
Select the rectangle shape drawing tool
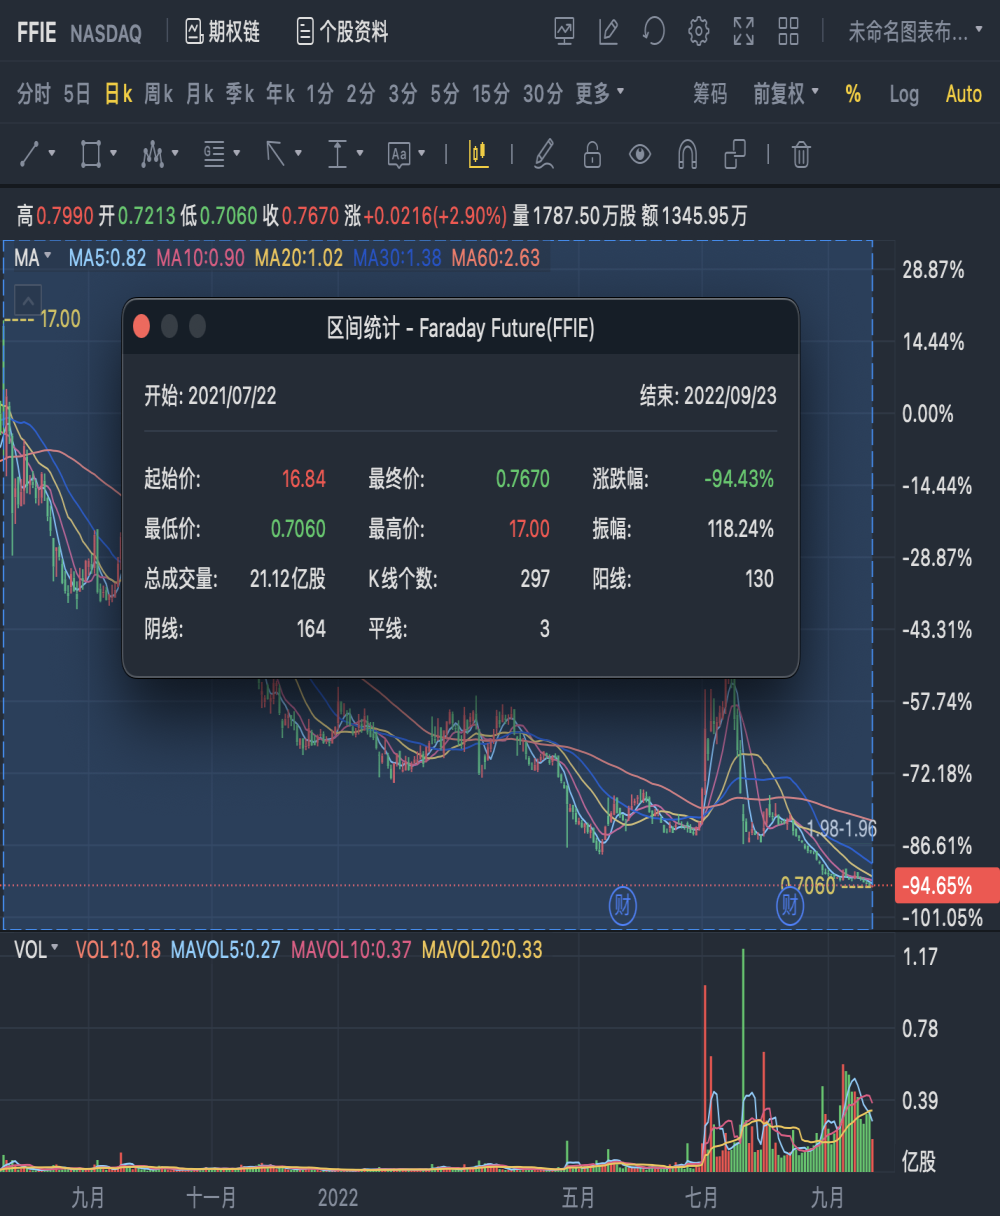tap(91, 154)
